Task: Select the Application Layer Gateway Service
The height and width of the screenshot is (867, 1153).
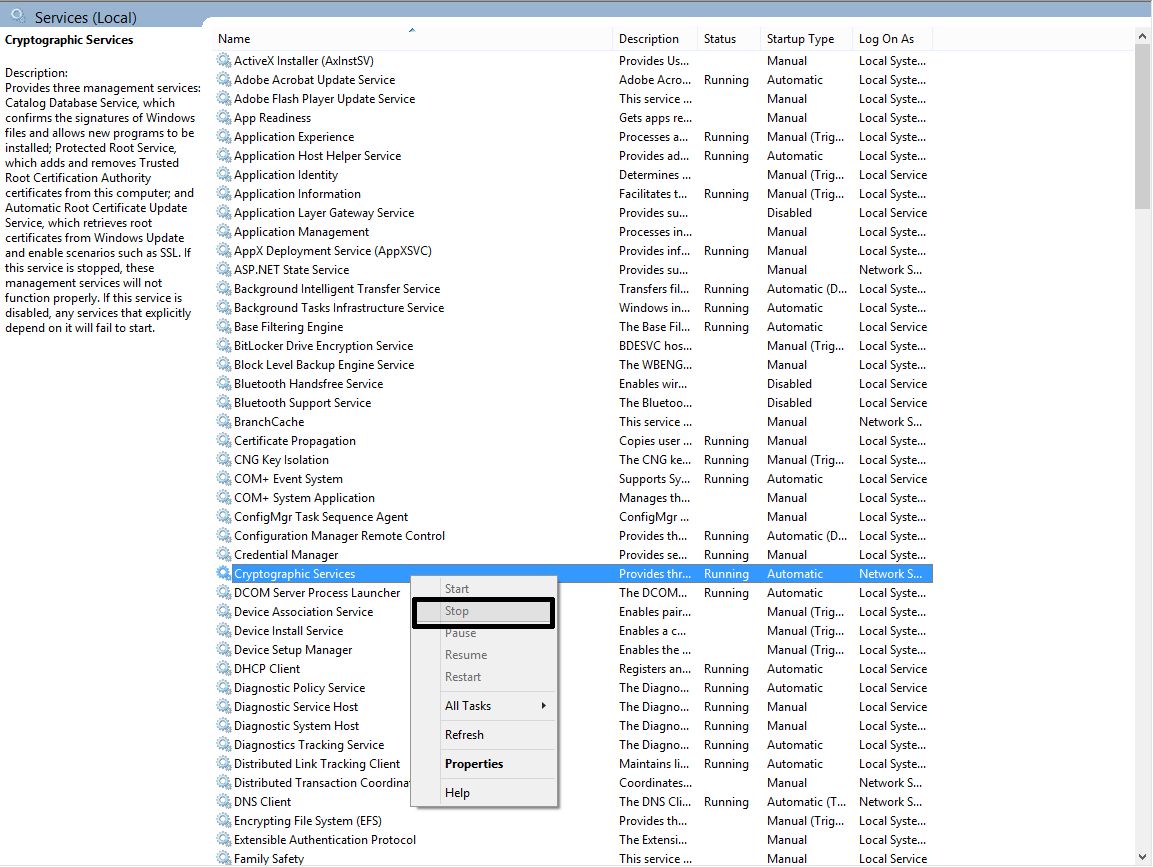Action: pyautogui.click(x=574, y=213)
